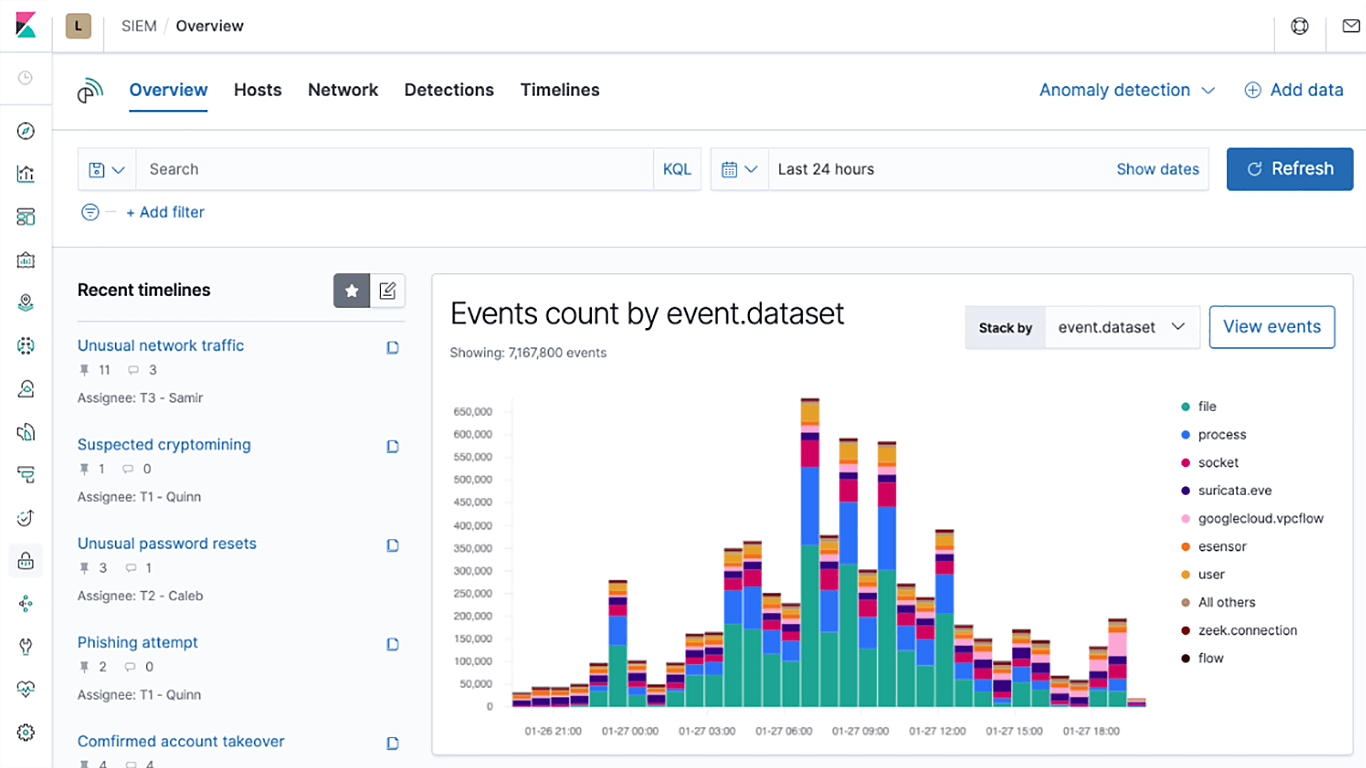Click the mail icon in top bar
Screen dimensions: 1366x768
(1350, 26)
